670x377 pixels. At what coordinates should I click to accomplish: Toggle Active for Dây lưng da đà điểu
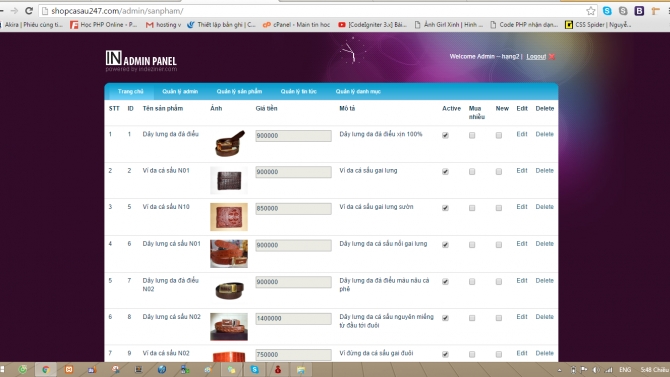445,135
